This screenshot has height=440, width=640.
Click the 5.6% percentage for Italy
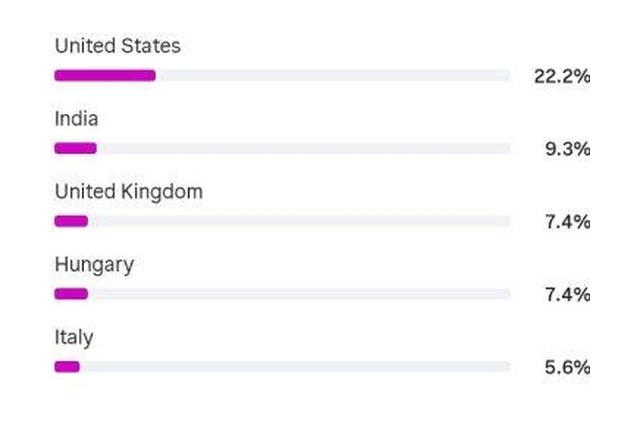(x=568, y=367)
